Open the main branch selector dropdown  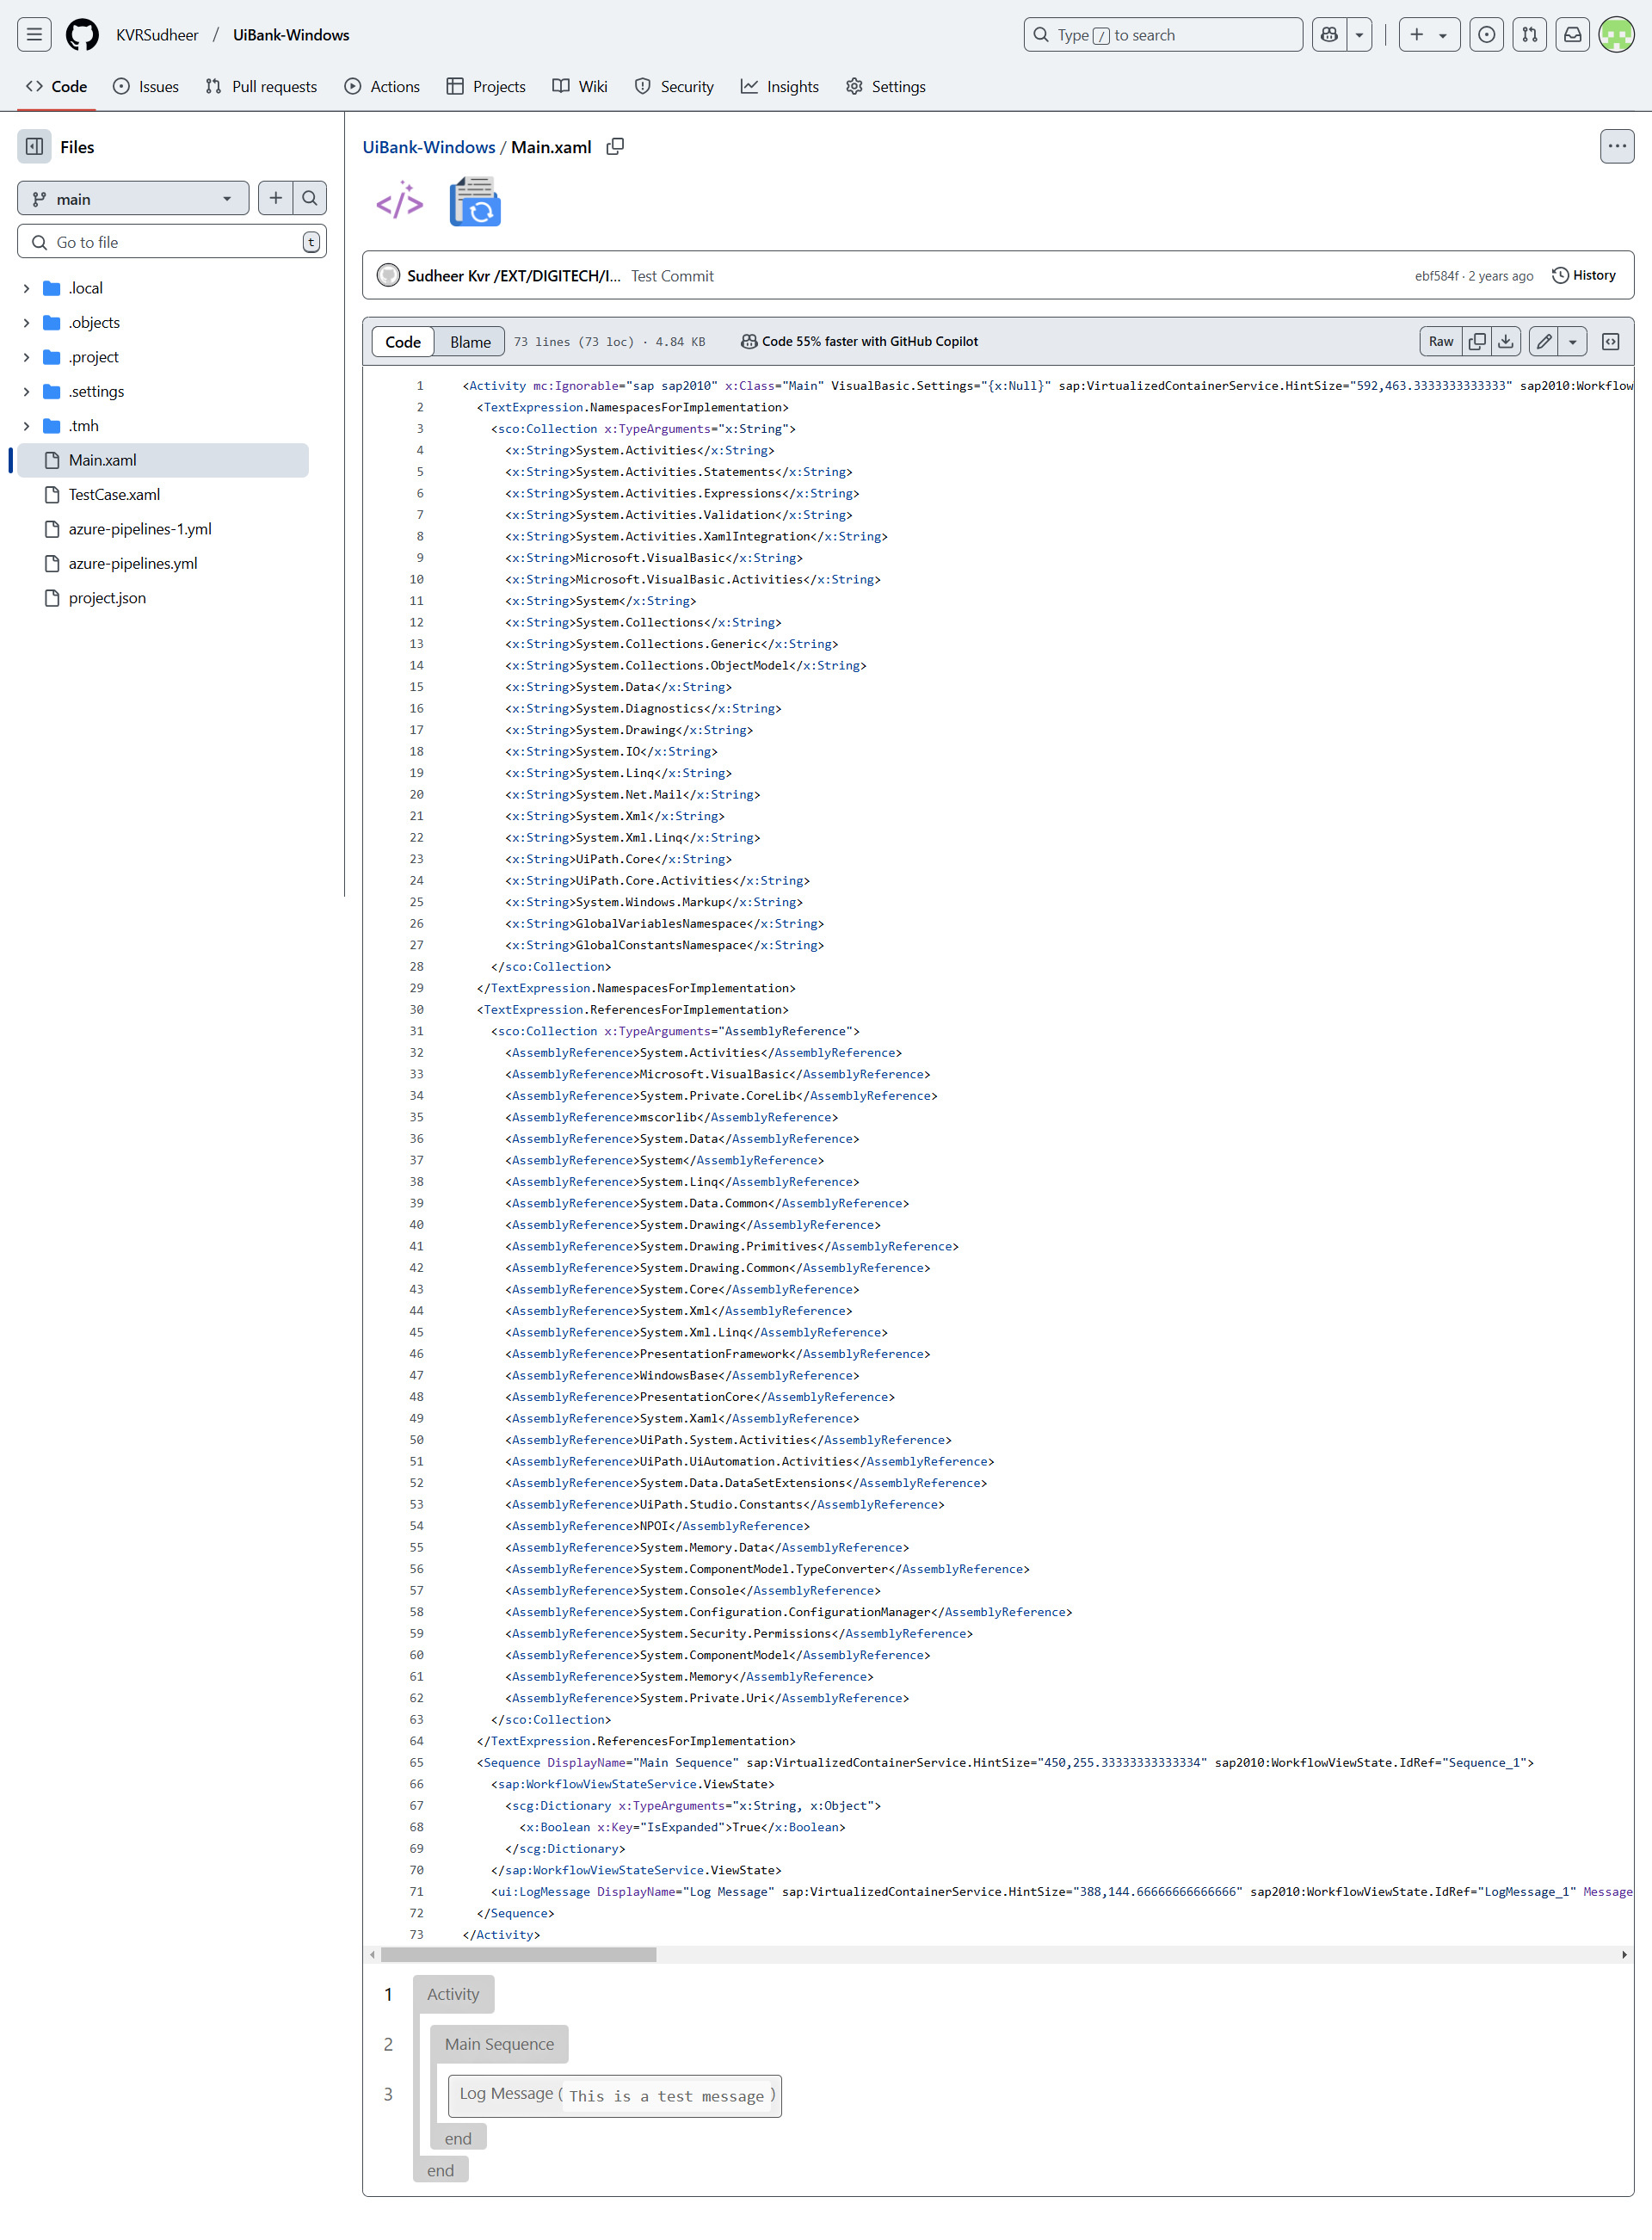pos(133,199)
